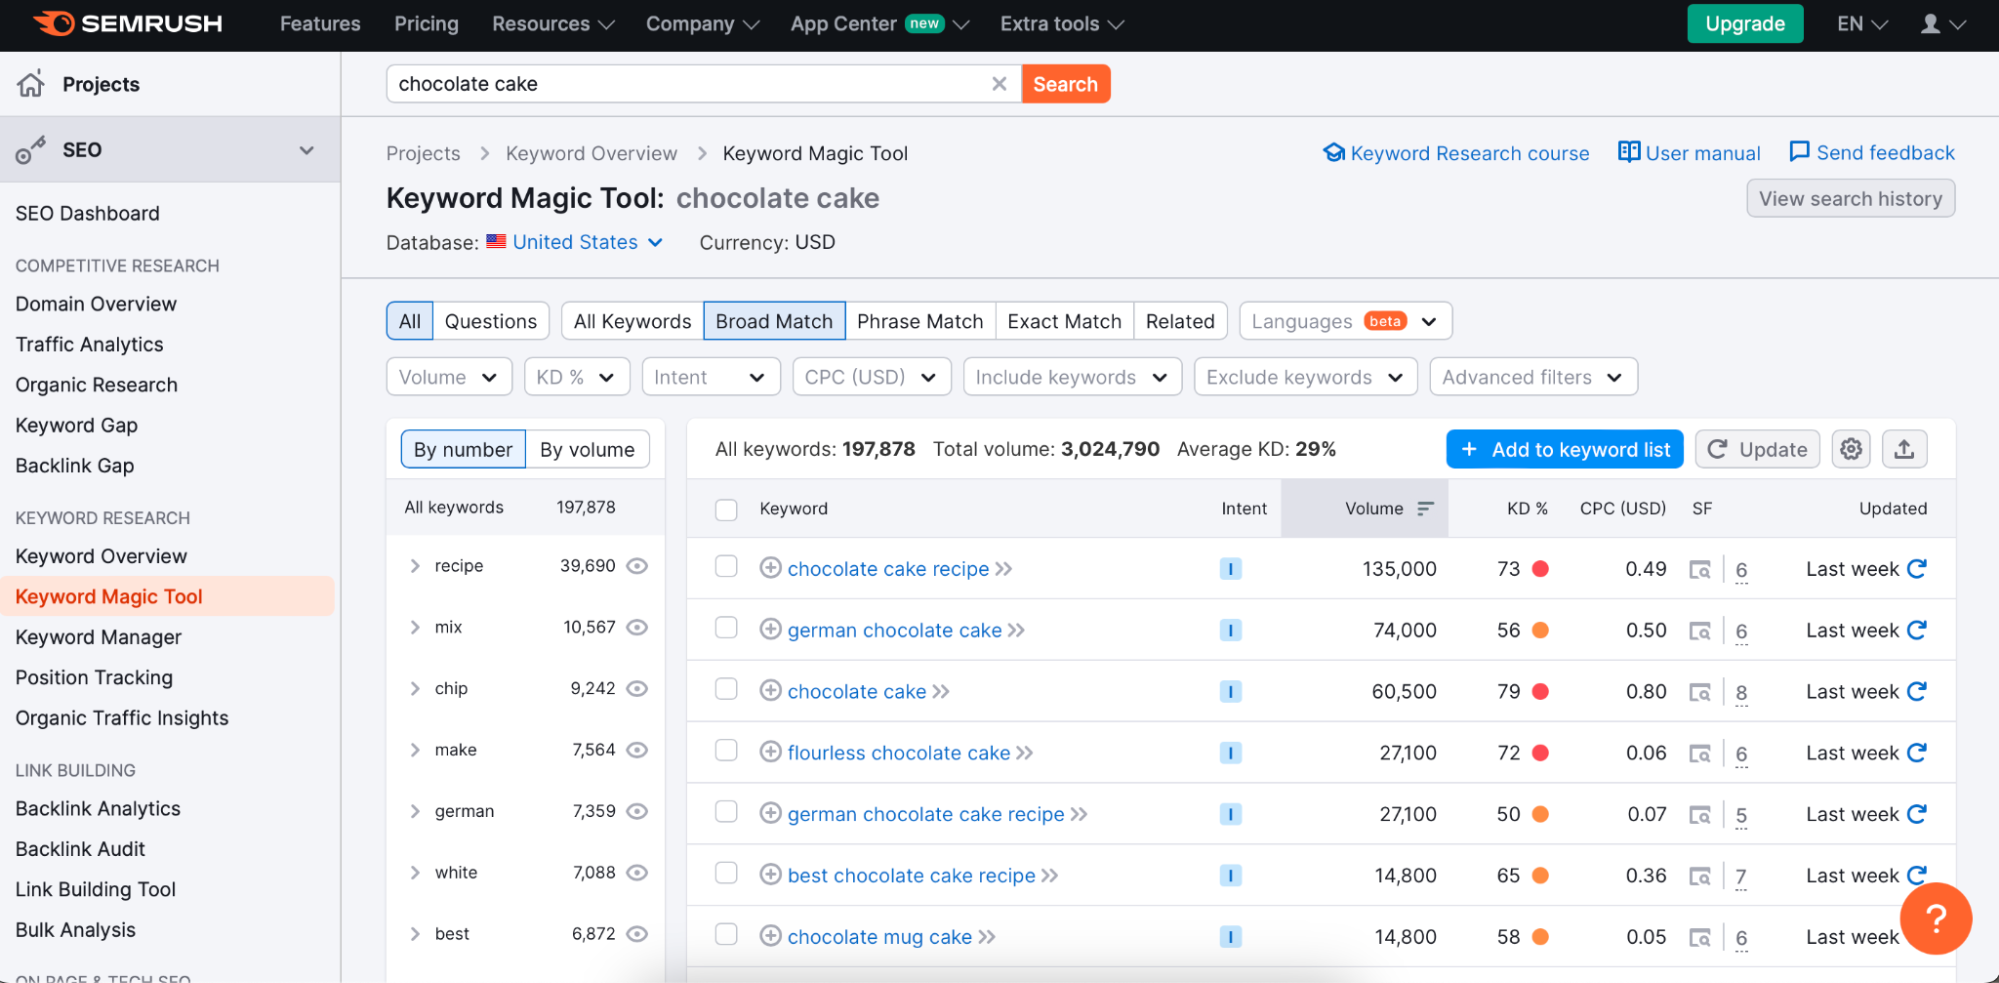The image size is (1999, 983).
Task: Select all keywords with the header checkbox
Action: [725, 509]
